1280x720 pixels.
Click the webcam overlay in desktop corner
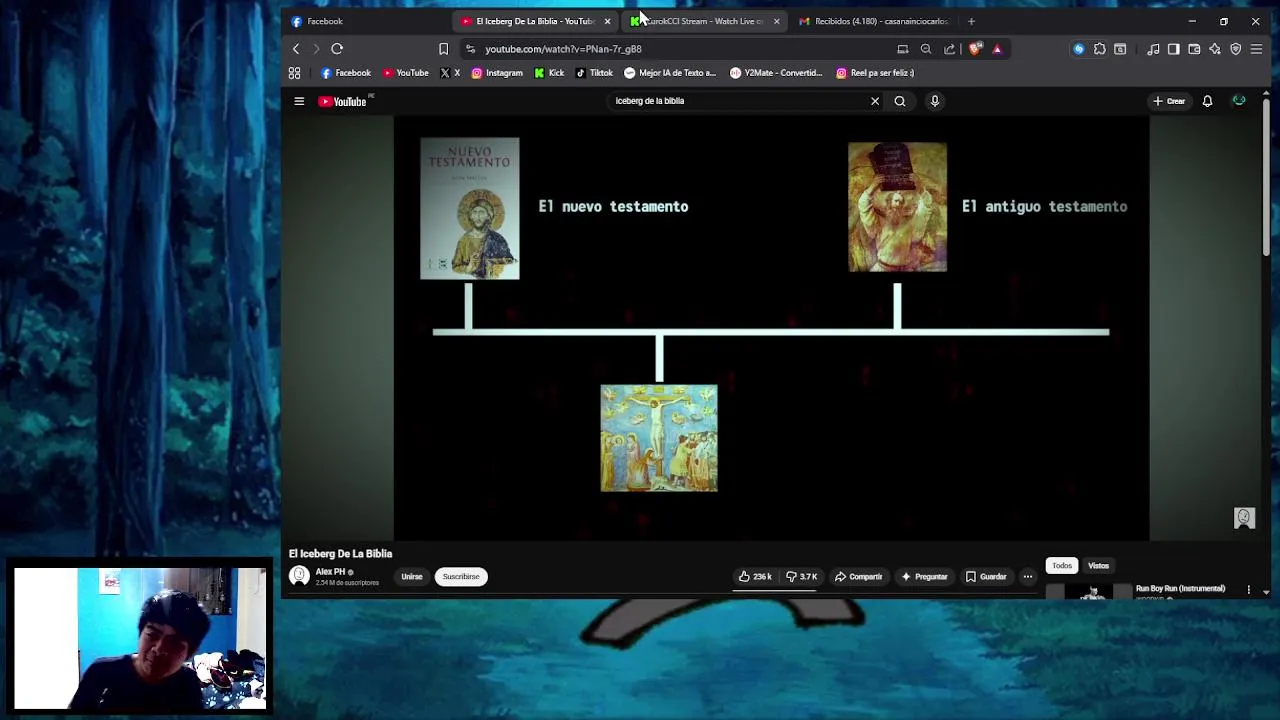pos(141,639)
